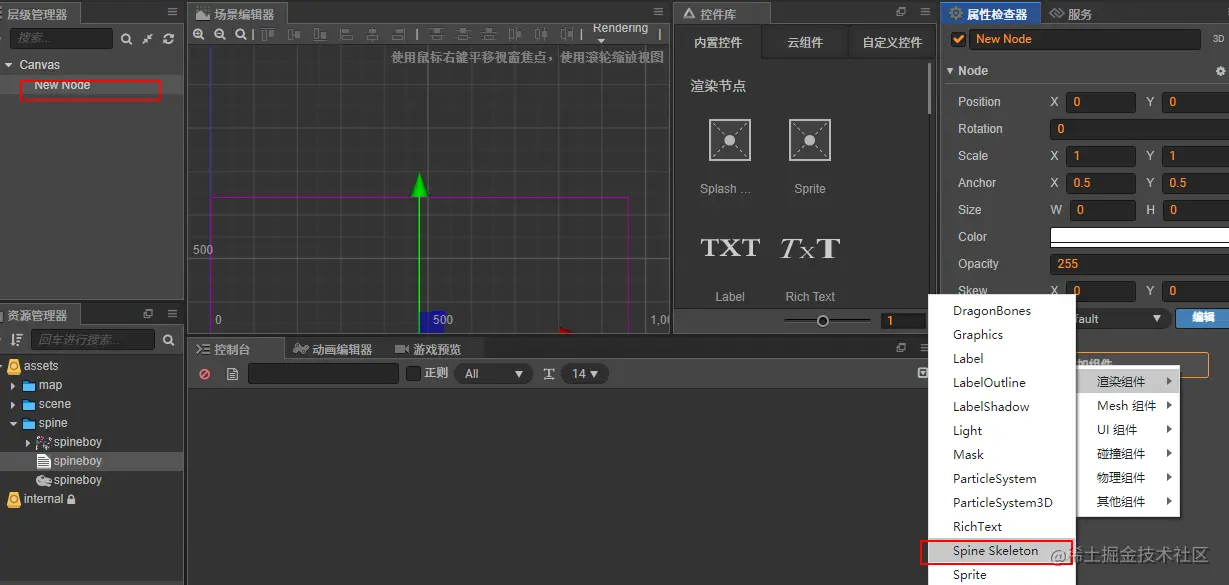Click assets panel search magnifier icon
1229x585 pixels.
pos(168,340)
